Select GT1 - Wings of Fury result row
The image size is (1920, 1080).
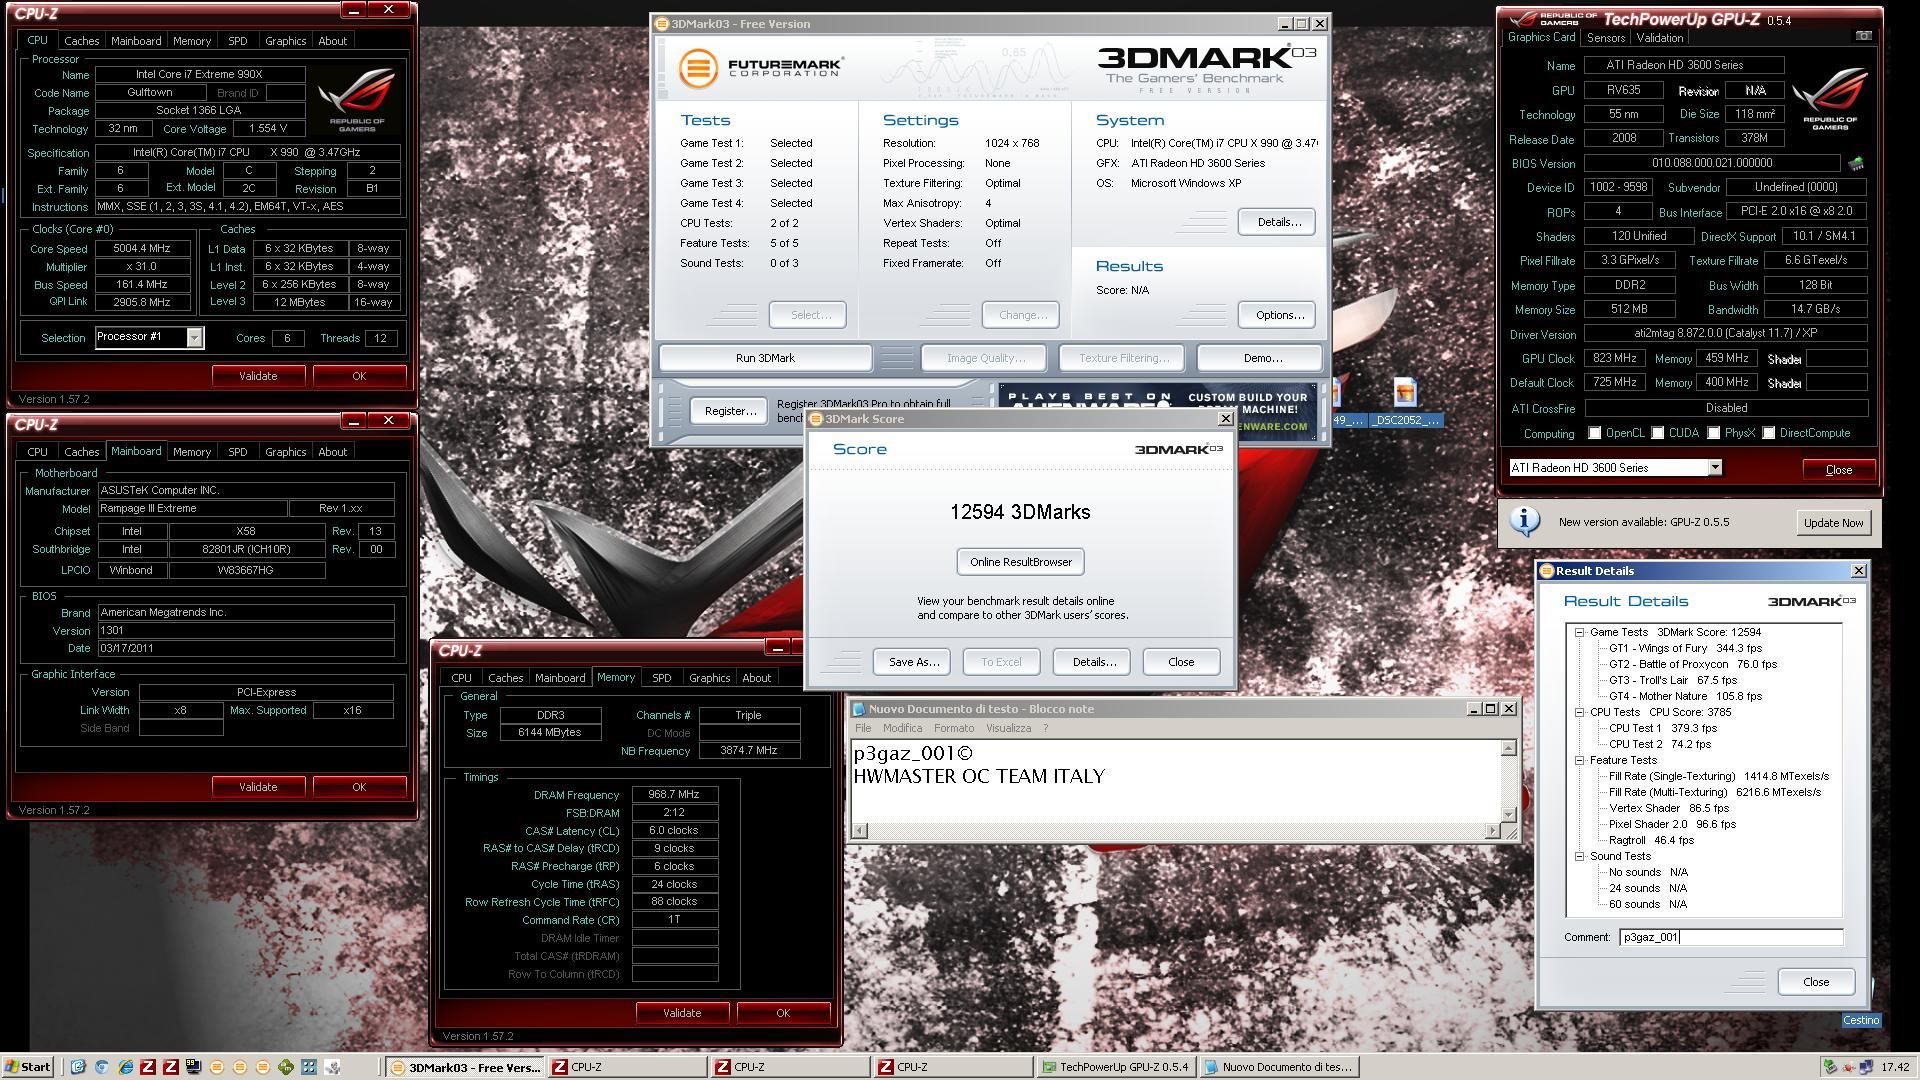click(1685, 648)
